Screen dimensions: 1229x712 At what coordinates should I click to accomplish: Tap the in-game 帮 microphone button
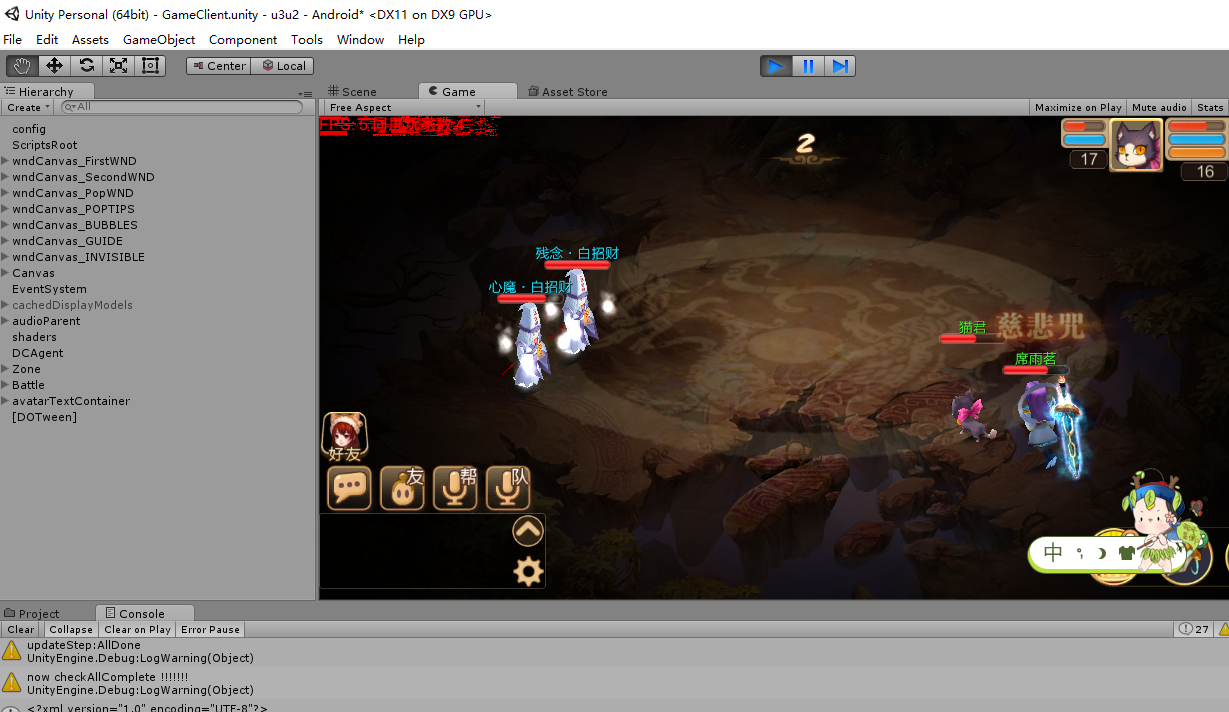click(x=455, y=488)
